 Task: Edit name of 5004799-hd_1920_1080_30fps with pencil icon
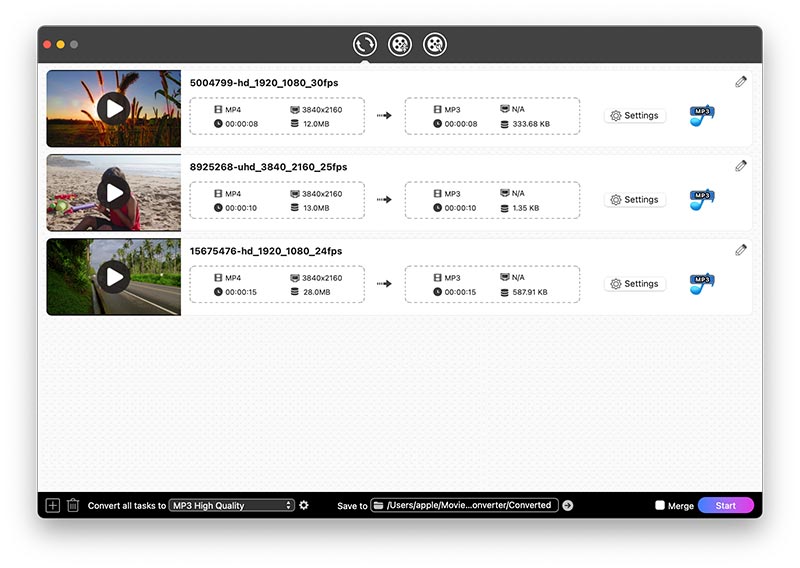tap(741, 82)
